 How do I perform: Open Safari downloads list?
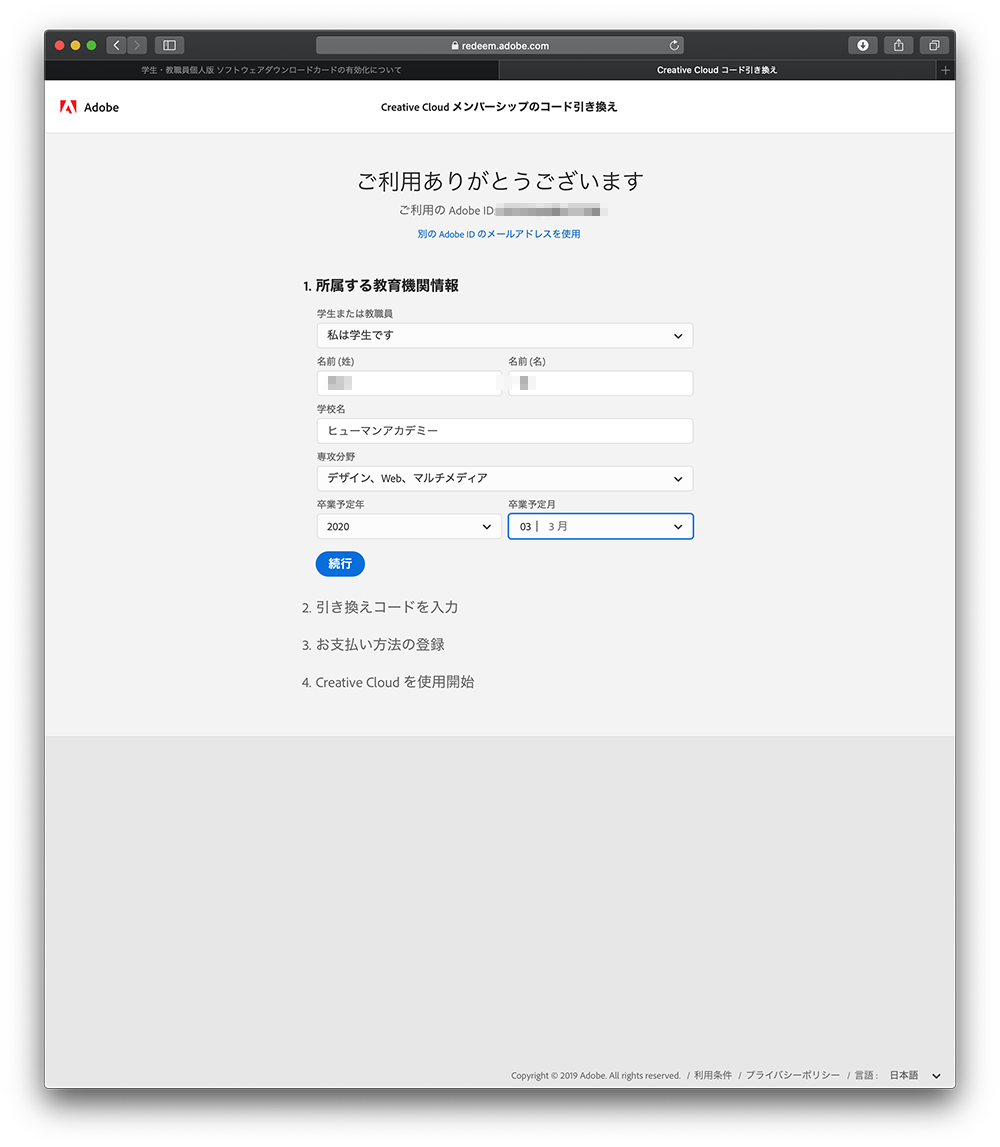(862, 45)
